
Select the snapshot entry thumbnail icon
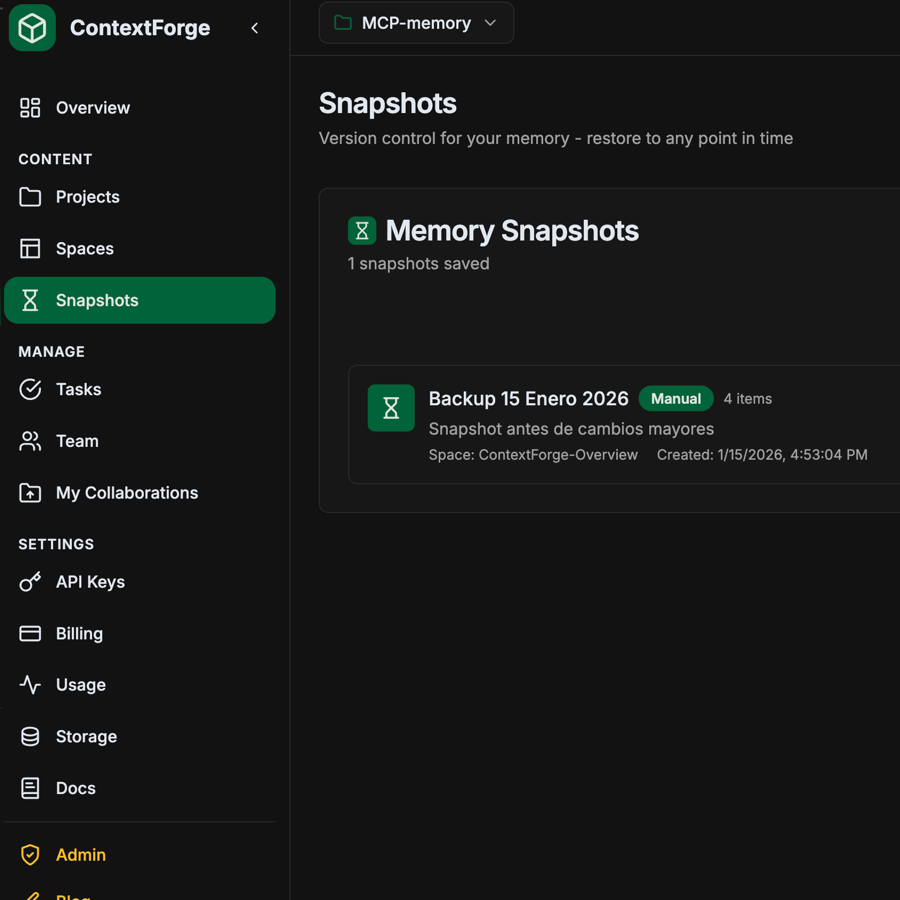[390, 408]
